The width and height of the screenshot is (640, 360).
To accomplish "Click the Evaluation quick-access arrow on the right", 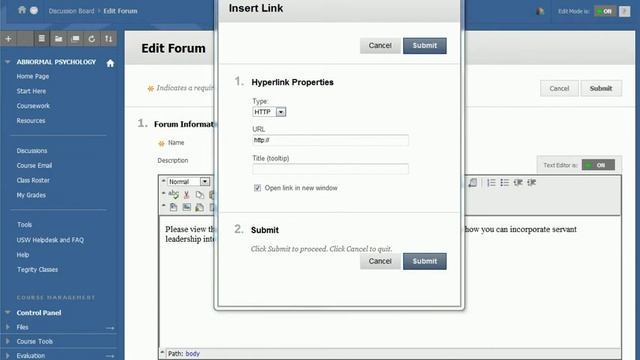I will click(x=110, y=356).
